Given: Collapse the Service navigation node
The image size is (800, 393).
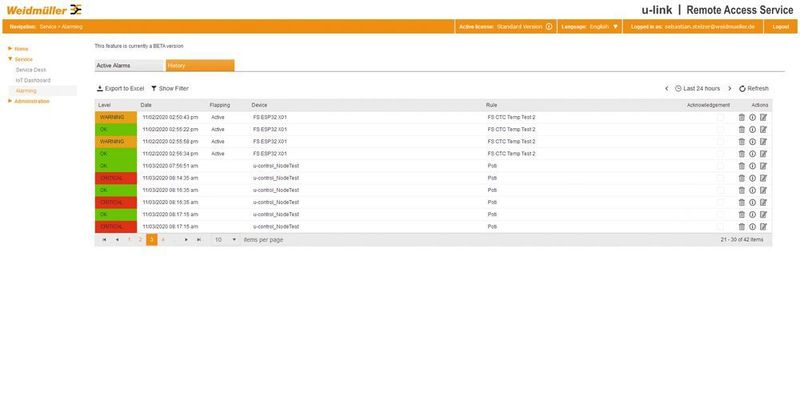Looking at the screenshot, I should (10, 59).
